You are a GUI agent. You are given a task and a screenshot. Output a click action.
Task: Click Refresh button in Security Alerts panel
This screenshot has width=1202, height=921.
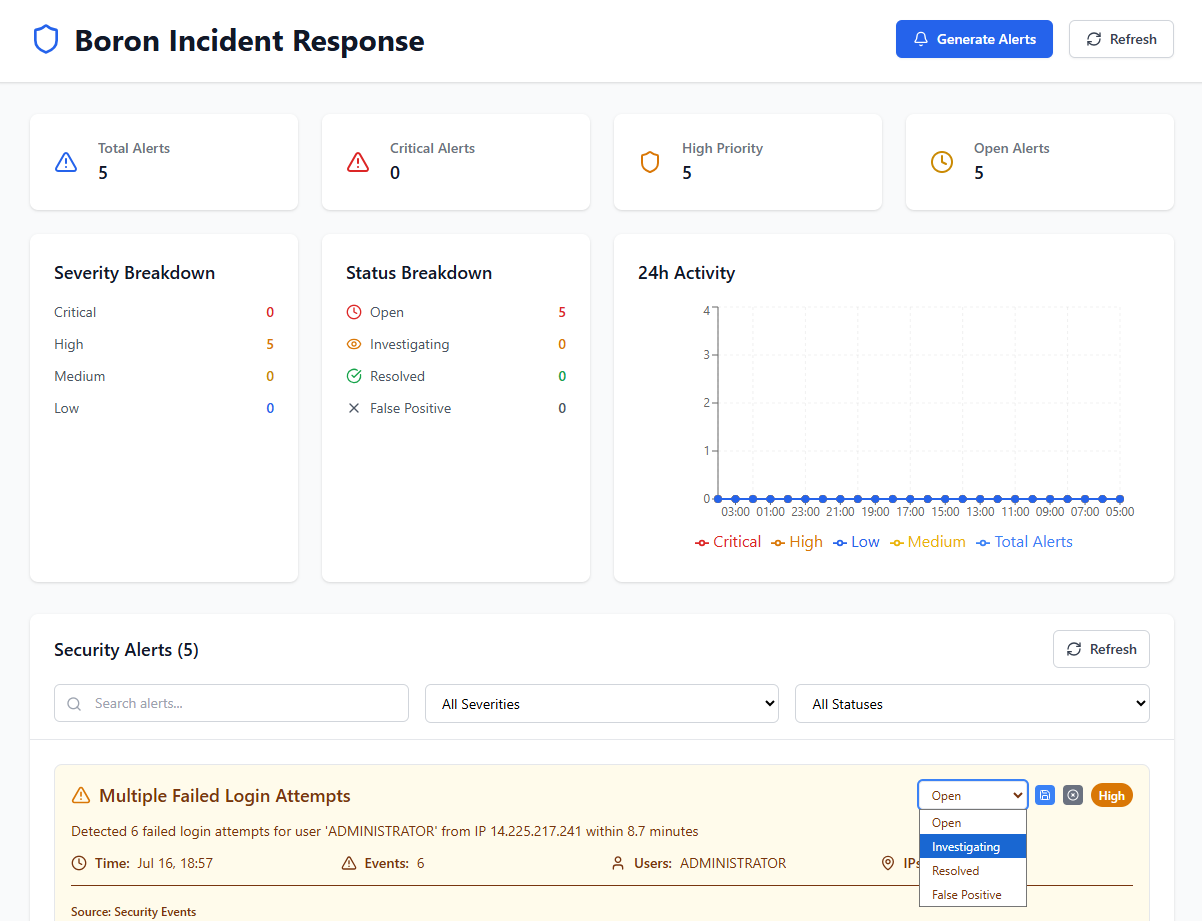tap(1101, 649)
